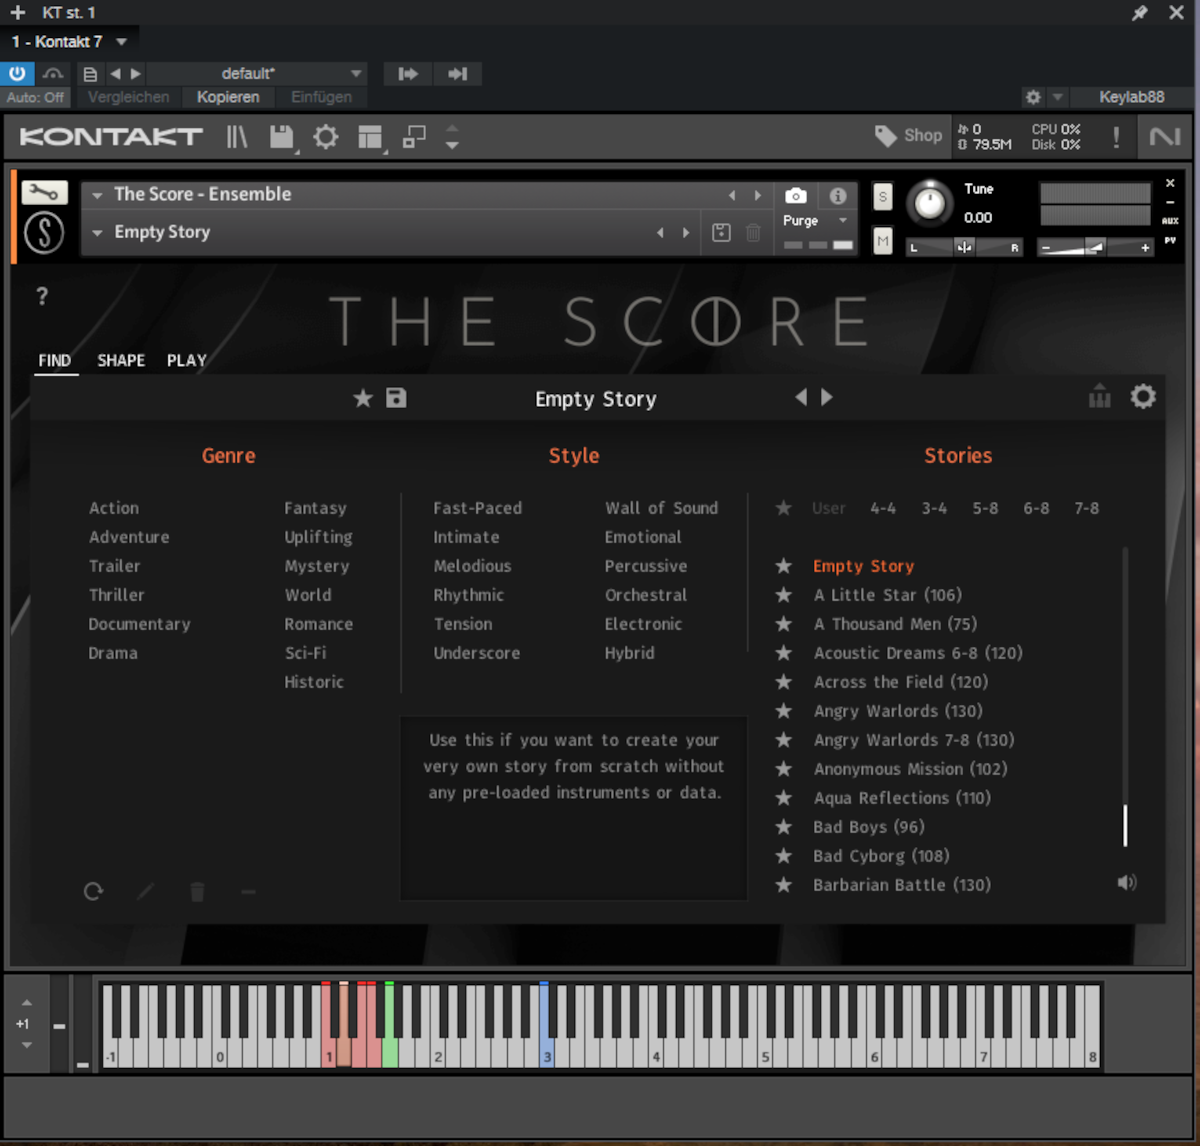Select the Orchestral style
Image resolution: width=1200 pixels, height=1146 pixels.
646,595
